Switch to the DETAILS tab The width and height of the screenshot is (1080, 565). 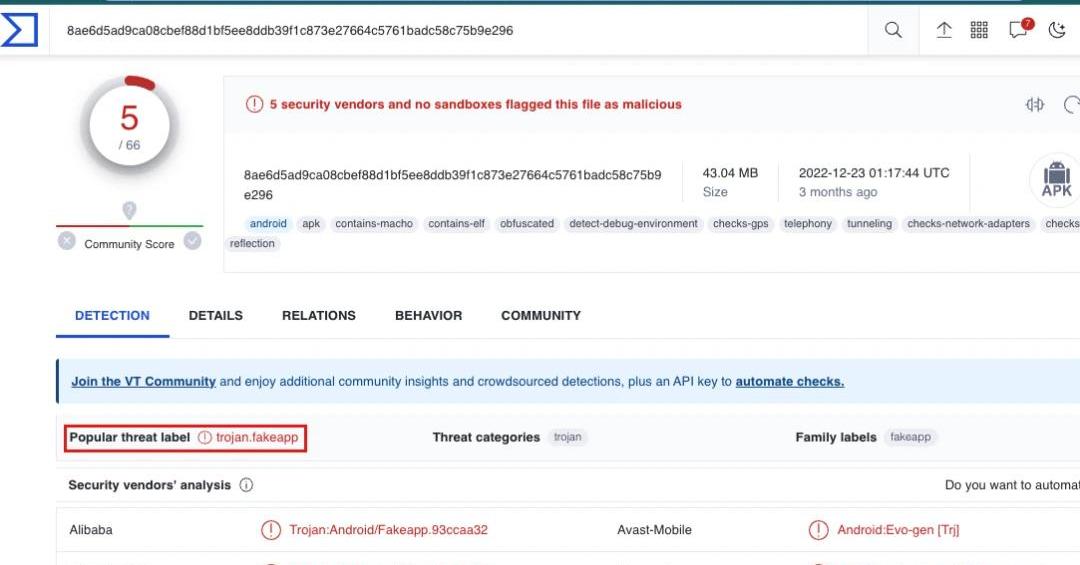click(x=216, y=316)
